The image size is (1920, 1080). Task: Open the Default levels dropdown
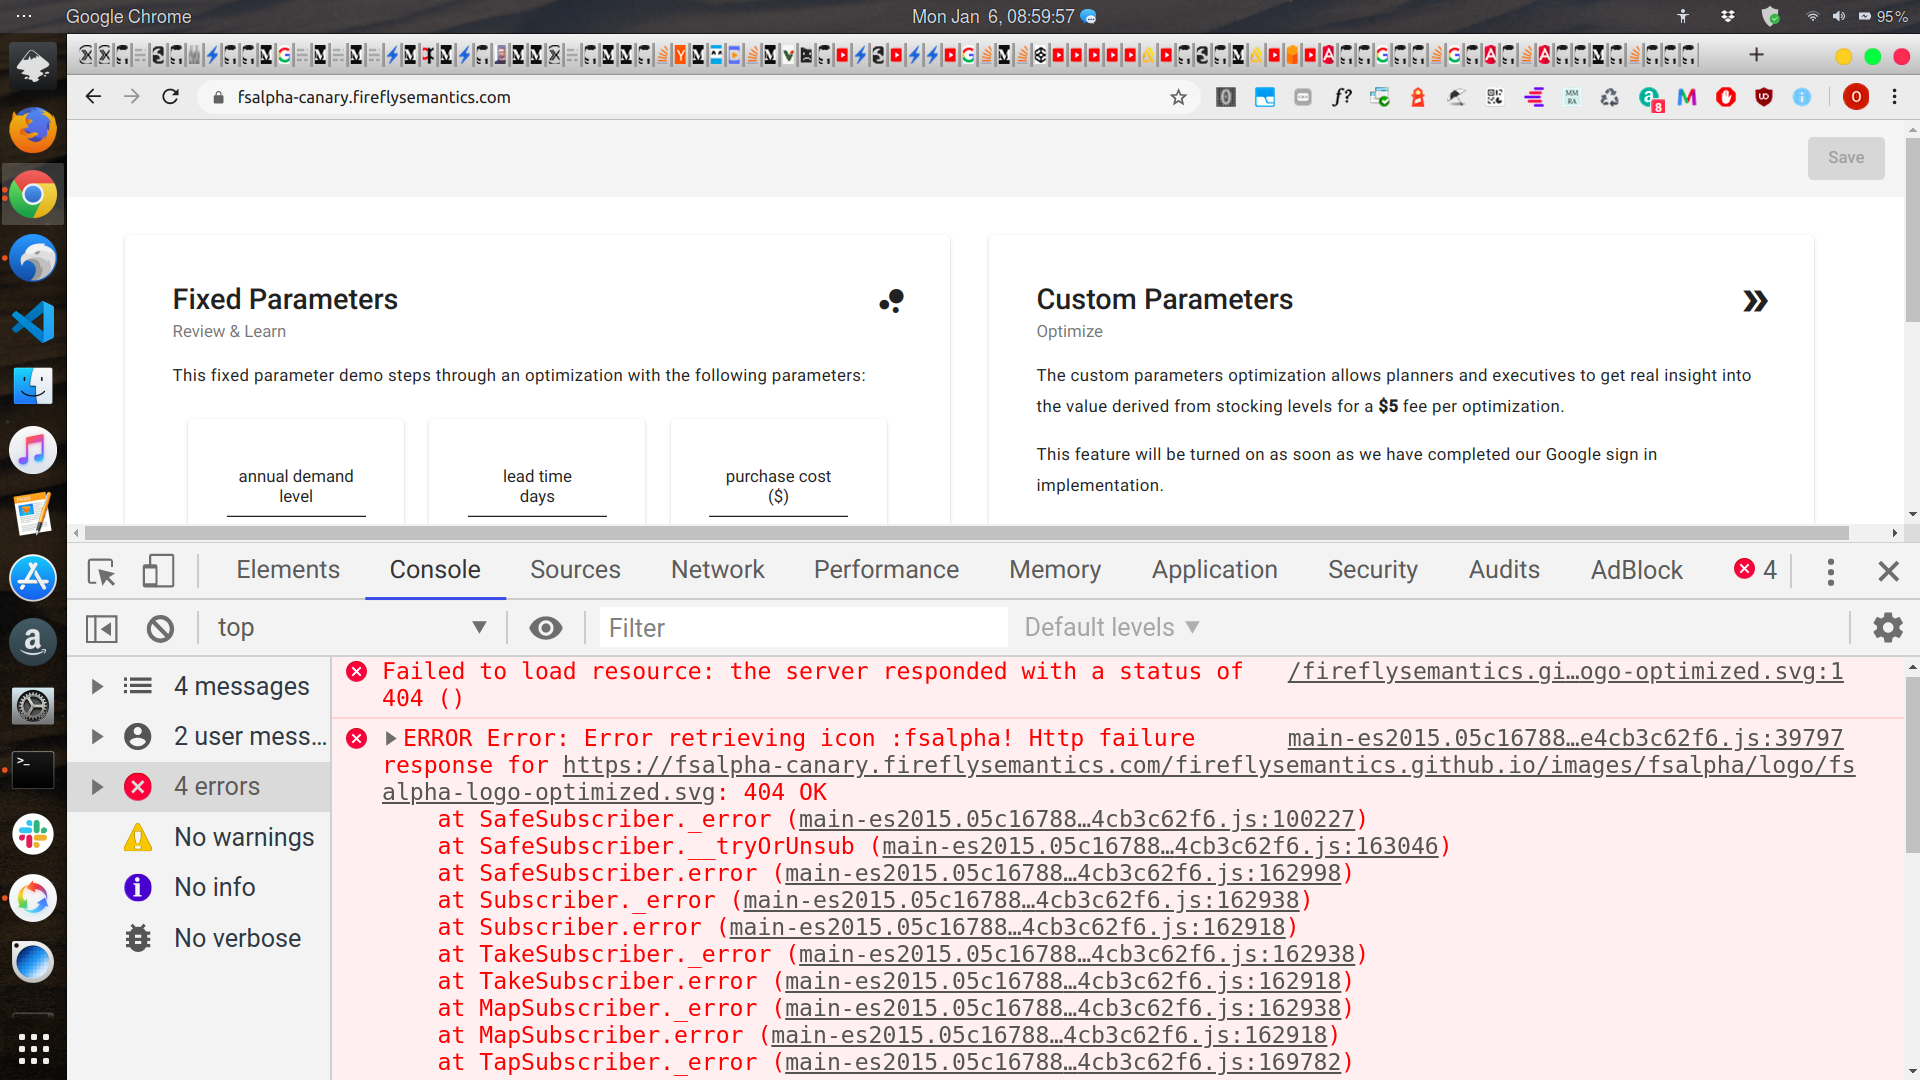click(x=1110, y=627)
